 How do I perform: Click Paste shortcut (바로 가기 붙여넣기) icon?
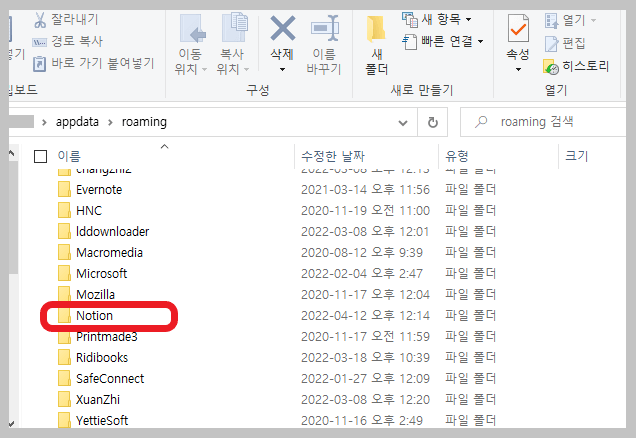(39, 64)
